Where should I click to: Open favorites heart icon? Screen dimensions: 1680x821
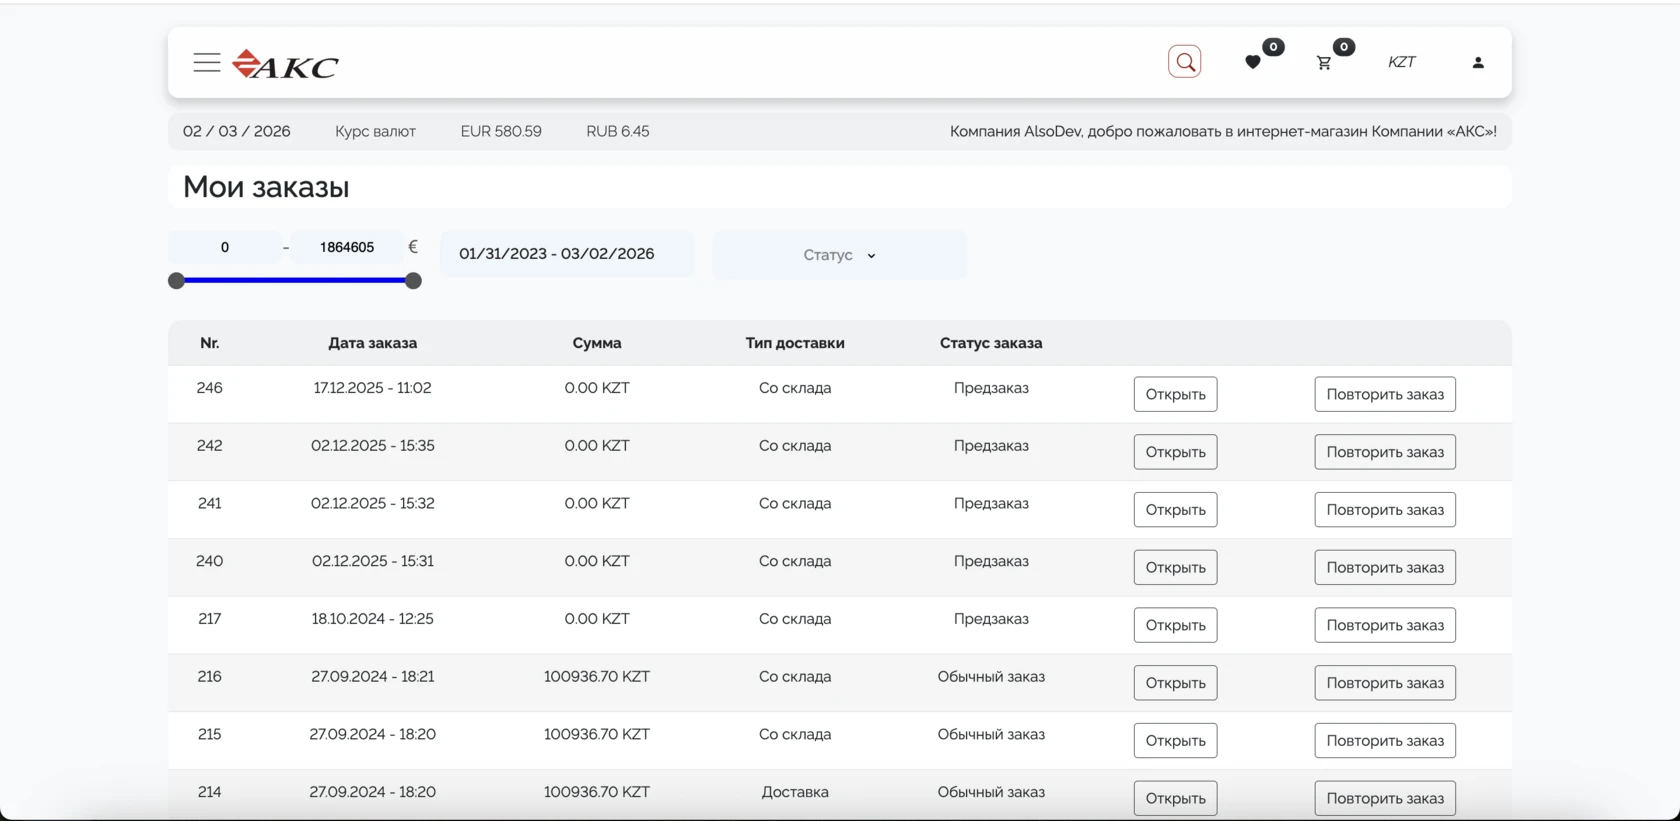[1253, 62]
